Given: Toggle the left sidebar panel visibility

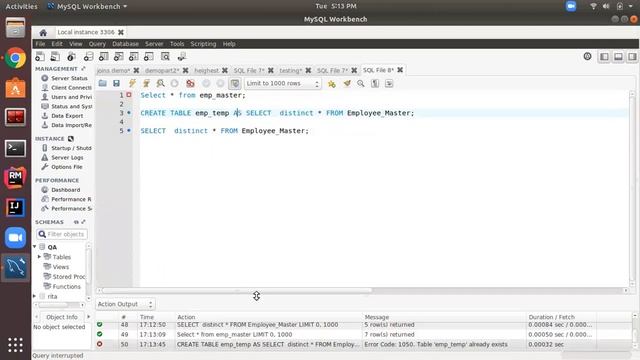Looking at the screenshot, I should [x=604, y=57].
